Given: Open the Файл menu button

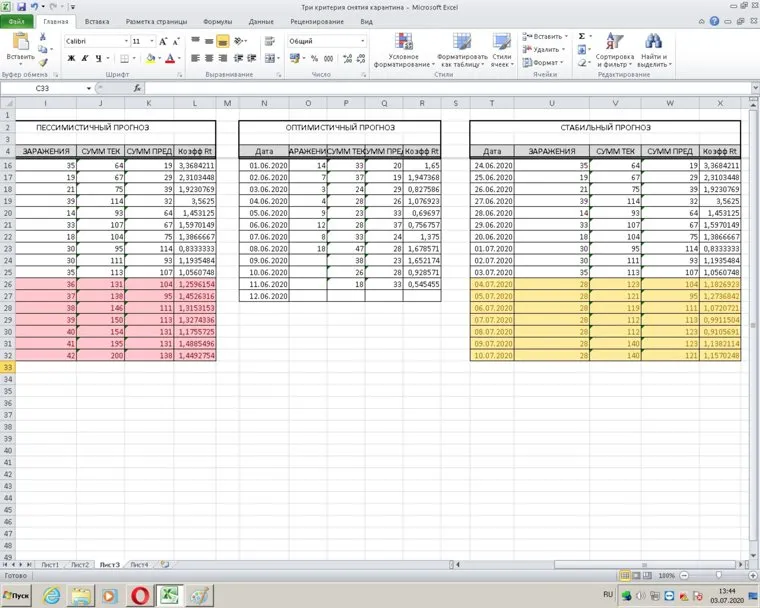Looking at the screenshot, I should 17,20.
